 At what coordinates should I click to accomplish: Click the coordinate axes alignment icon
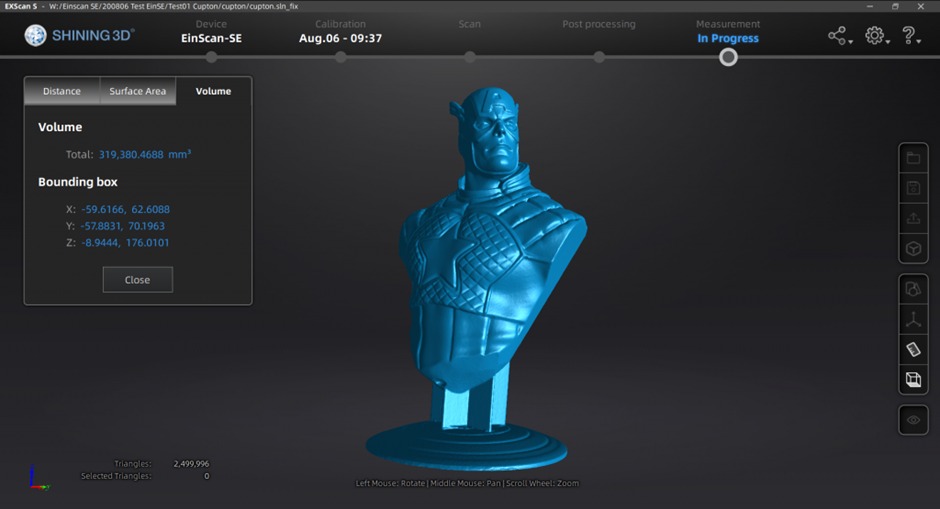[x=913, y=320]
